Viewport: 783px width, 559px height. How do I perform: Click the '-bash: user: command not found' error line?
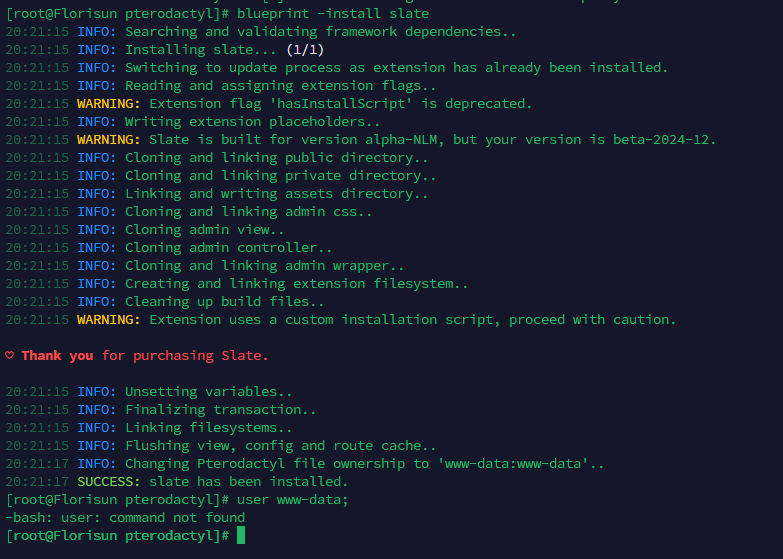[x=125, y=518]
